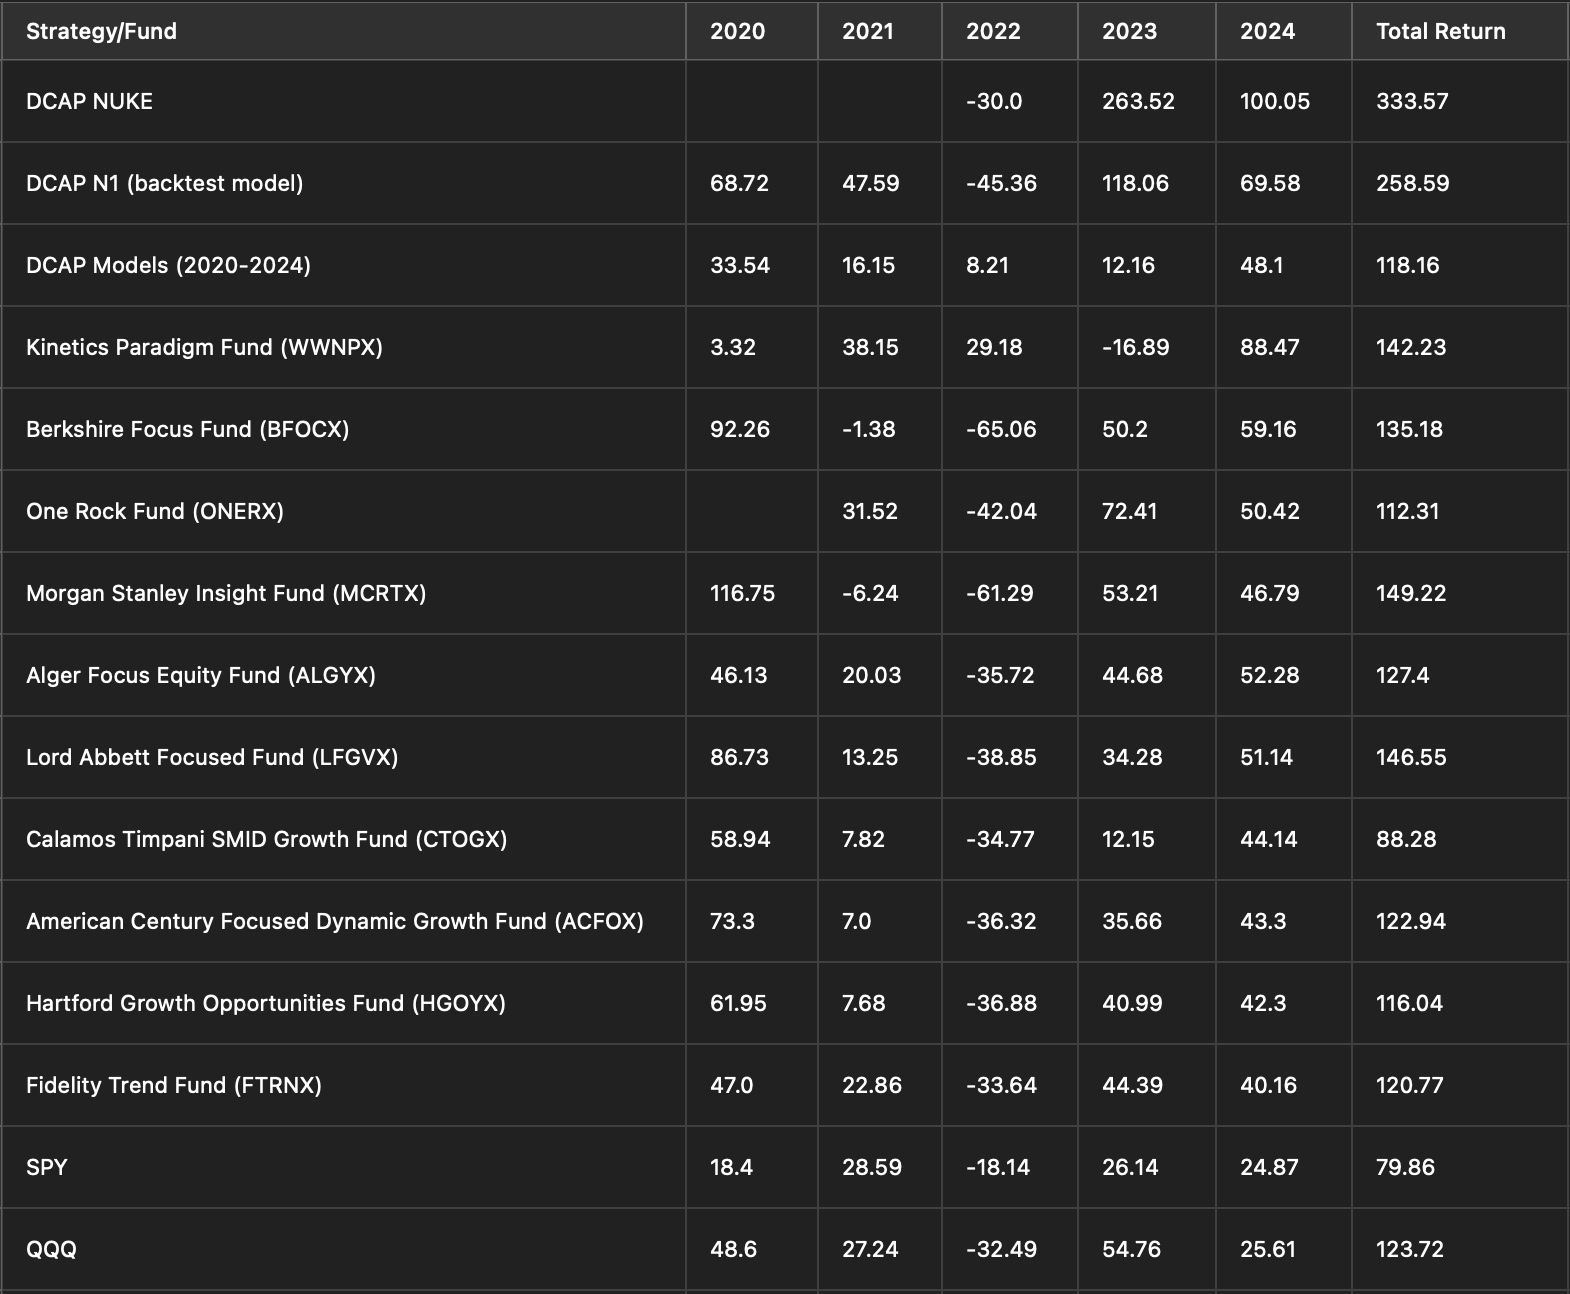The height and width of the screenshot is (1294, 1570).
Task: Select American Century Focused Dynamic Growth Fund
Action: tap(335, 921)
